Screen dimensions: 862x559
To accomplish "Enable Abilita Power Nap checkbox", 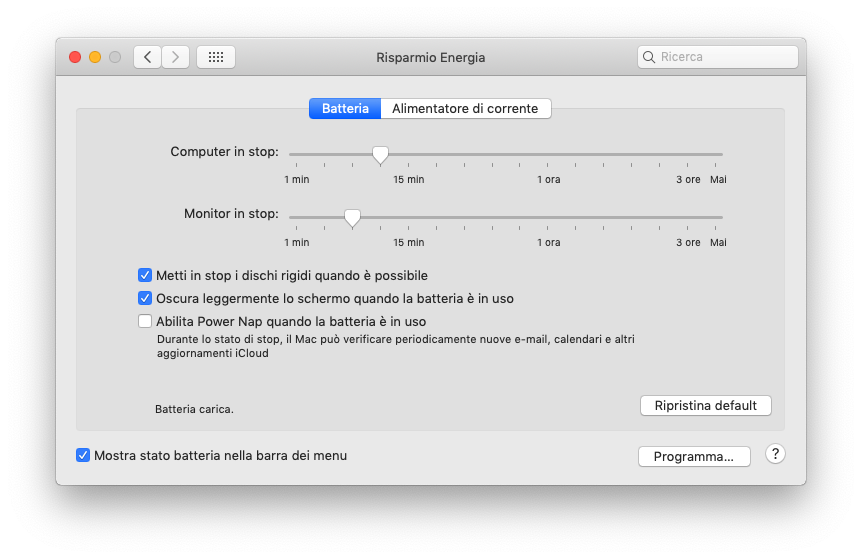I will click(x=145, y=321).
